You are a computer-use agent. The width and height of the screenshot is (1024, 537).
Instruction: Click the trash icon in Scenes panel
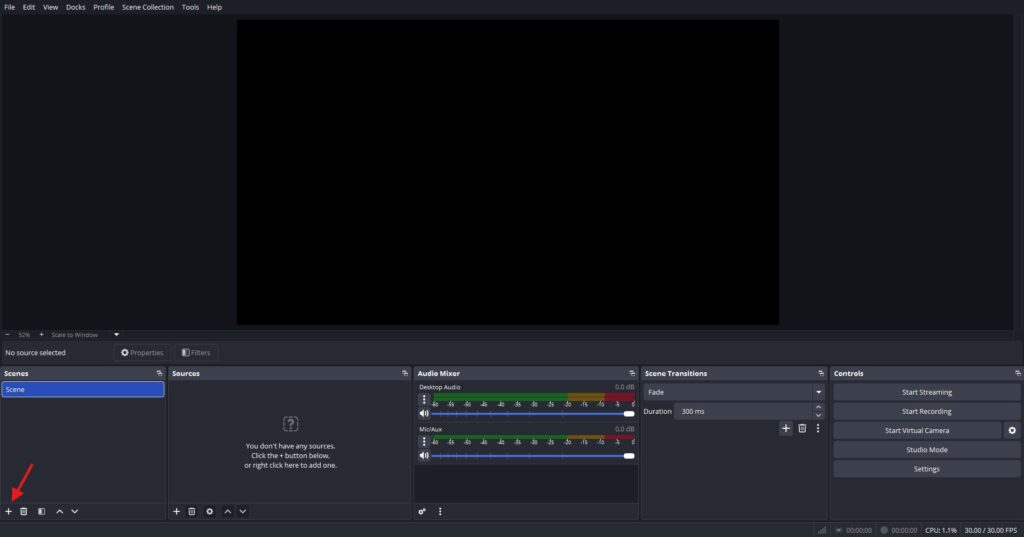pyautogui.click(x=24, y=511)
